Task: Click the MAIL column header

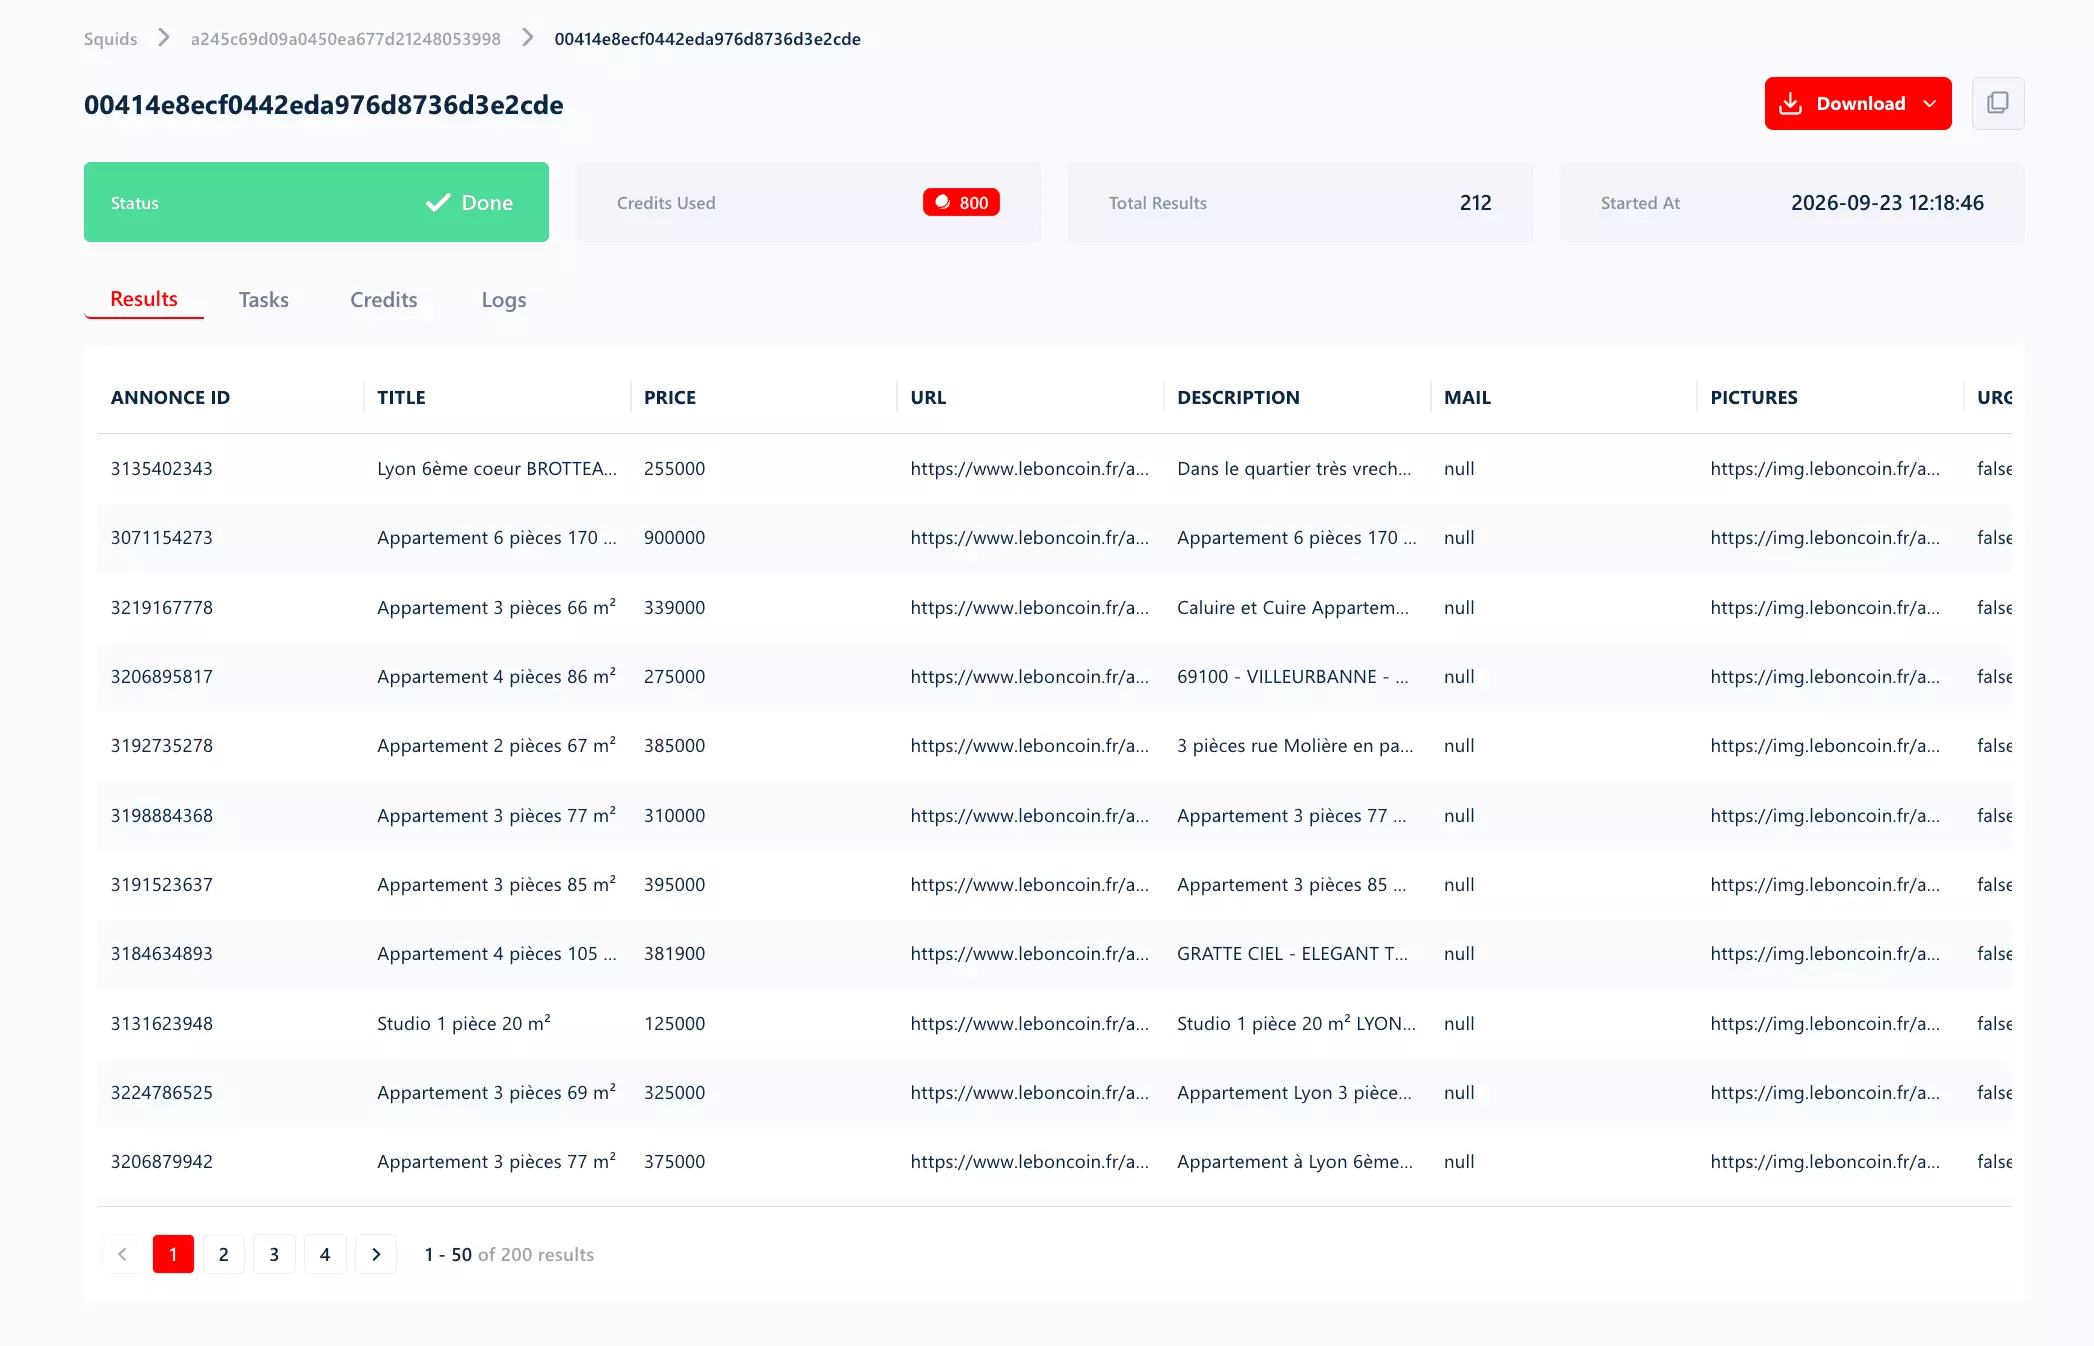Action: point(1467,397)
